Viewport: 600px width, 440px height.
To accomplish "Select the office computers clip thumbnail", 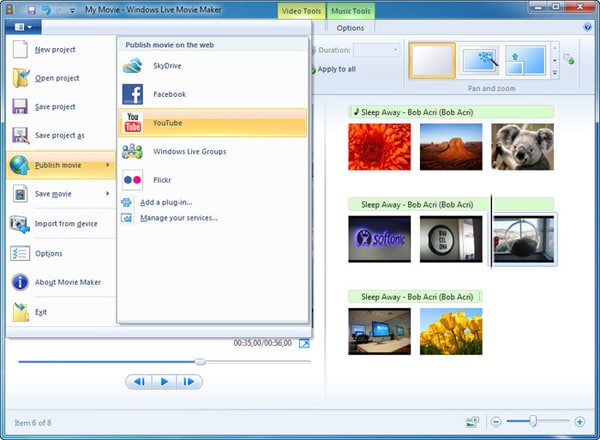I will point(379,331).
